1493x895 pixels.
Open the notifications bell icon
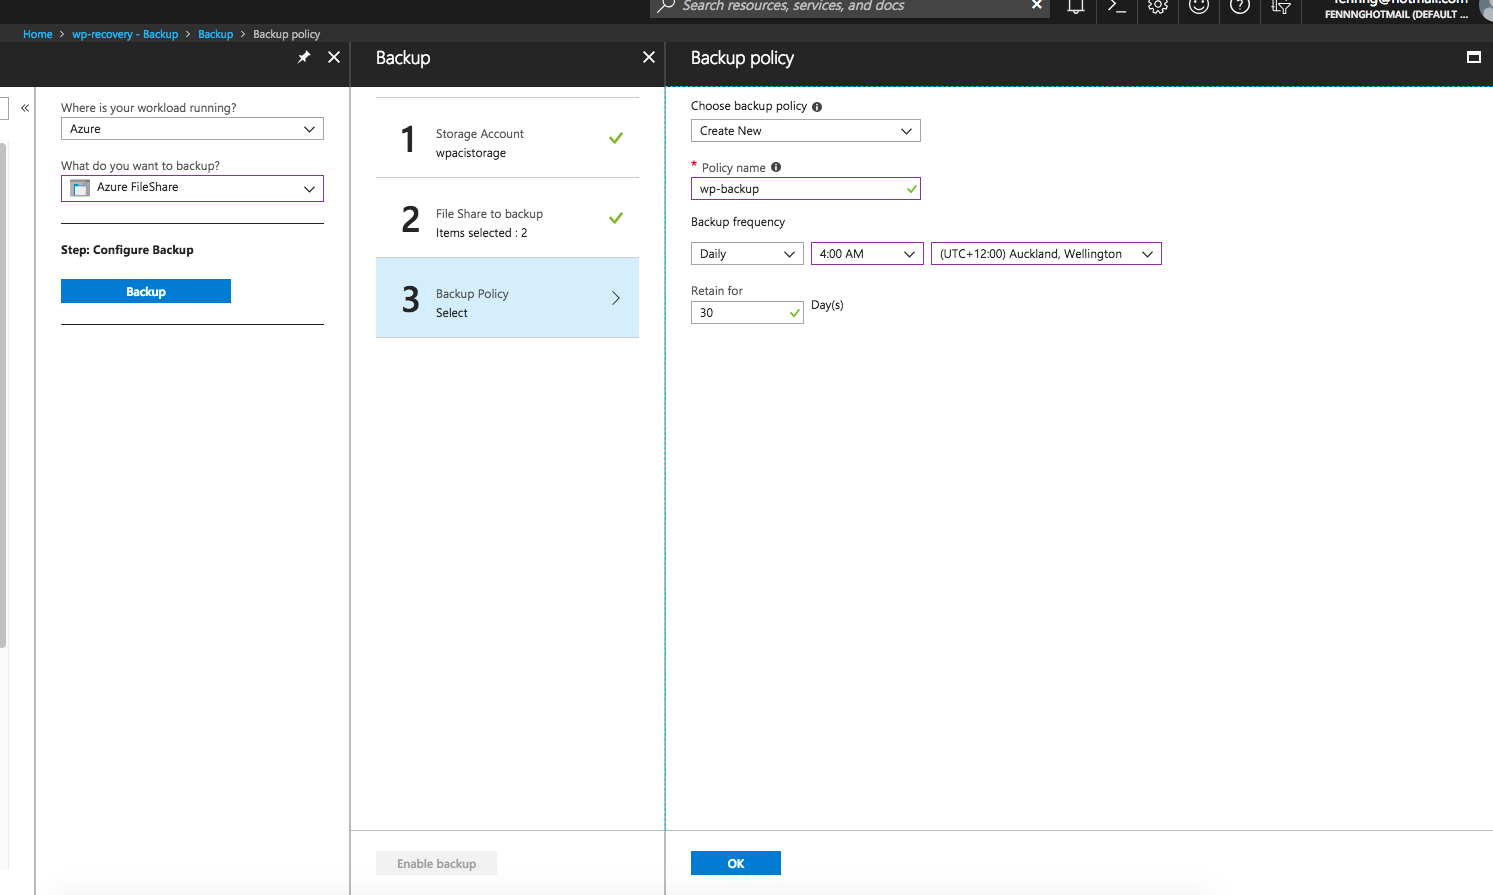1076,7
